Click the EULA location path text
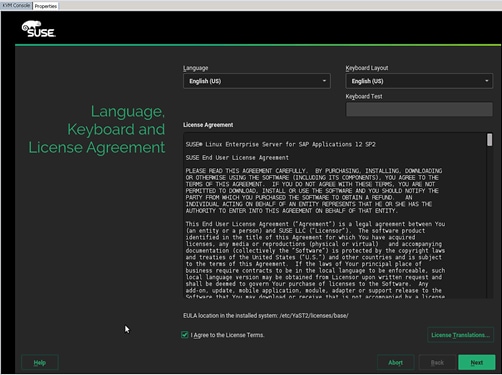 [x=314, y=315]
